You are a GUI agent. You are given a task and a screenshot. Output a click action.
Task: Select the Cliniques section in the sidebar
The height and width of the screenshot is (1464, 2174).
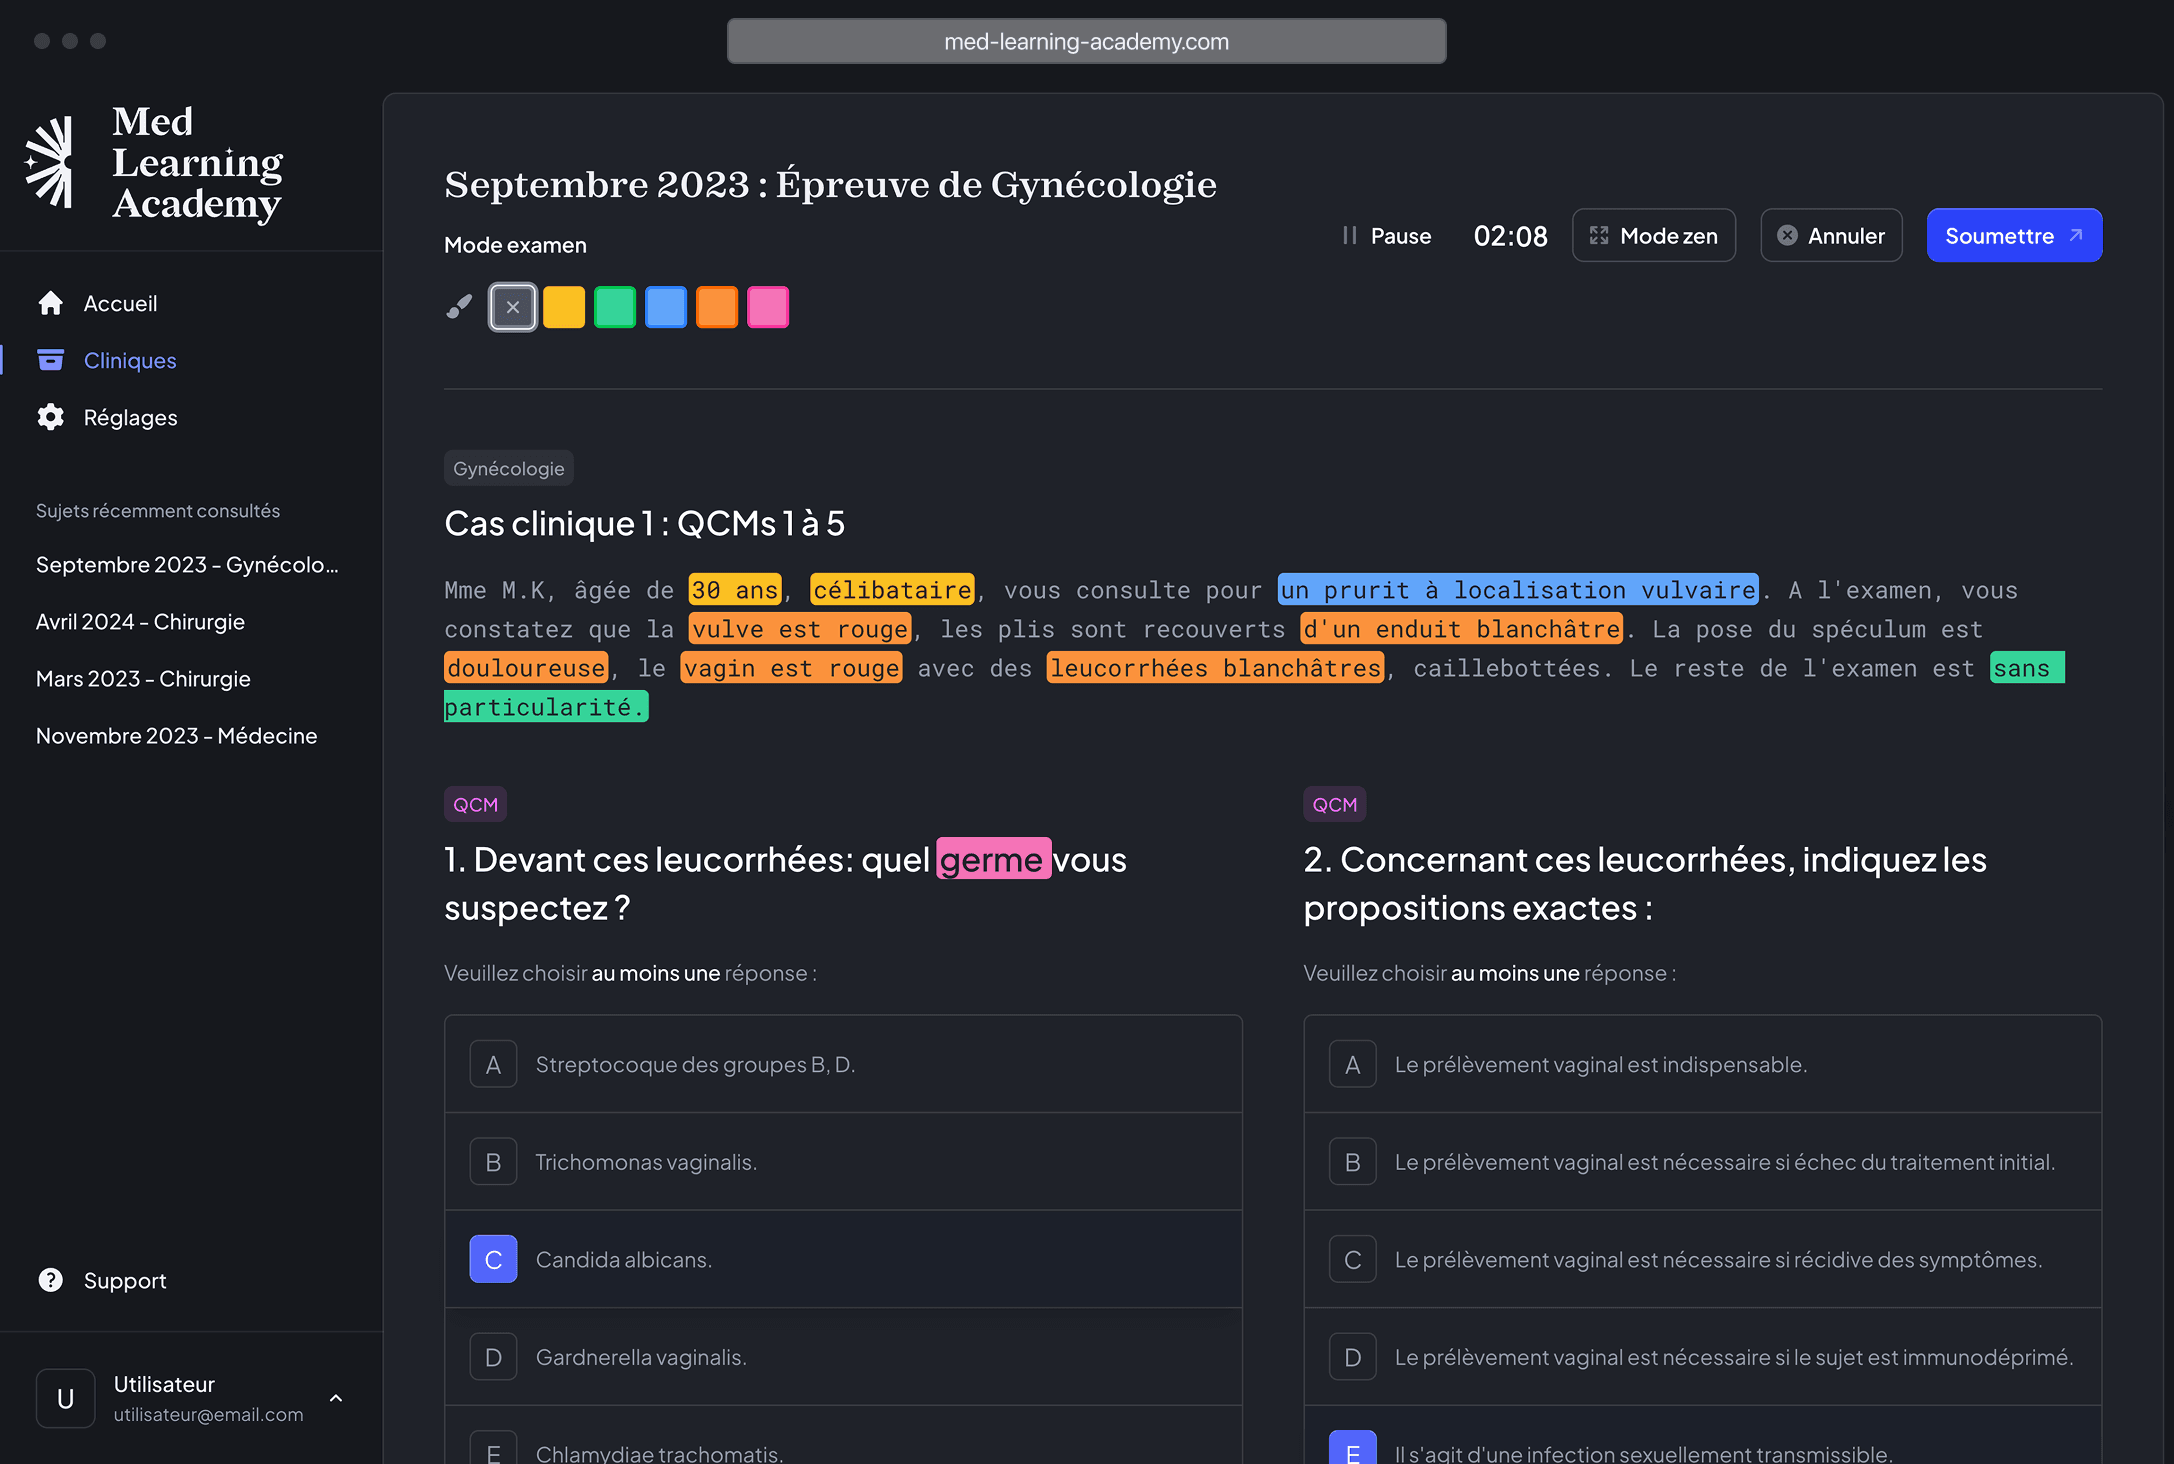coord(130,360)
